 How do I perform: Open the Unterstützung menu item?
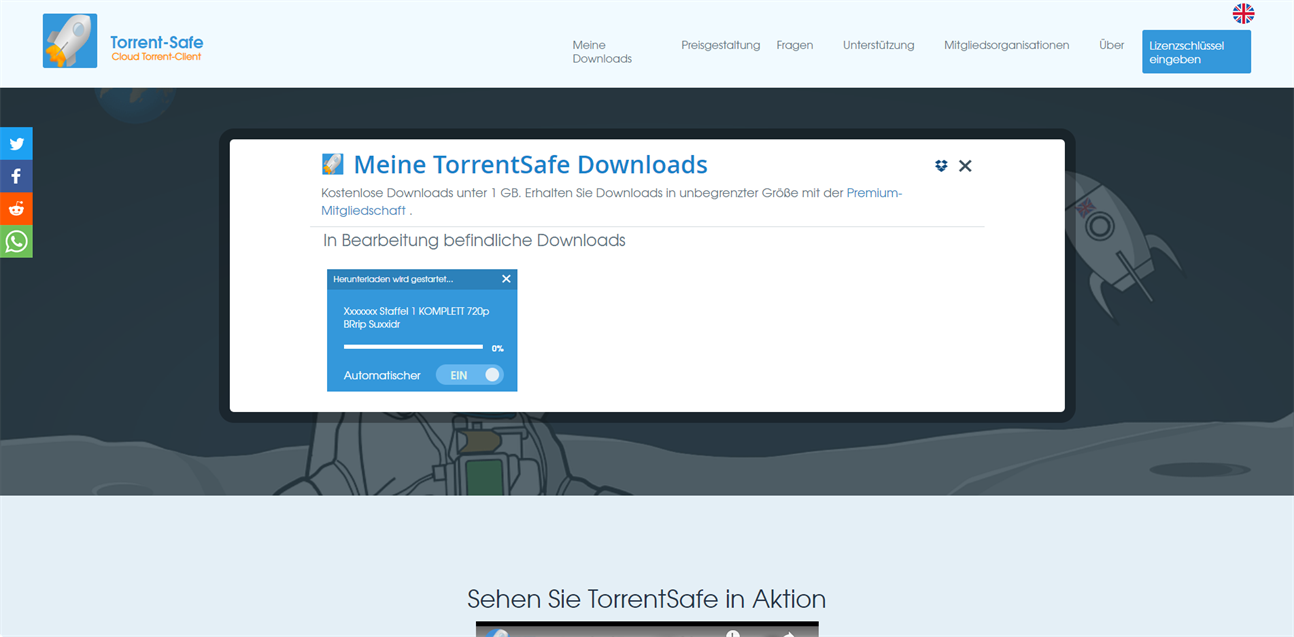[879, 45]
